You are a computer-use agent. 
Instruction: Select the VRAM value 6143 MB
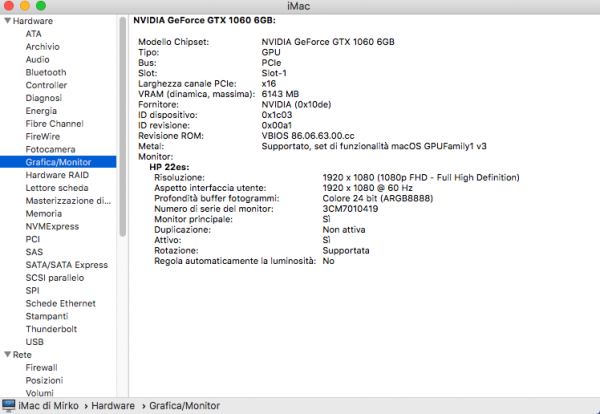(280, 94)
